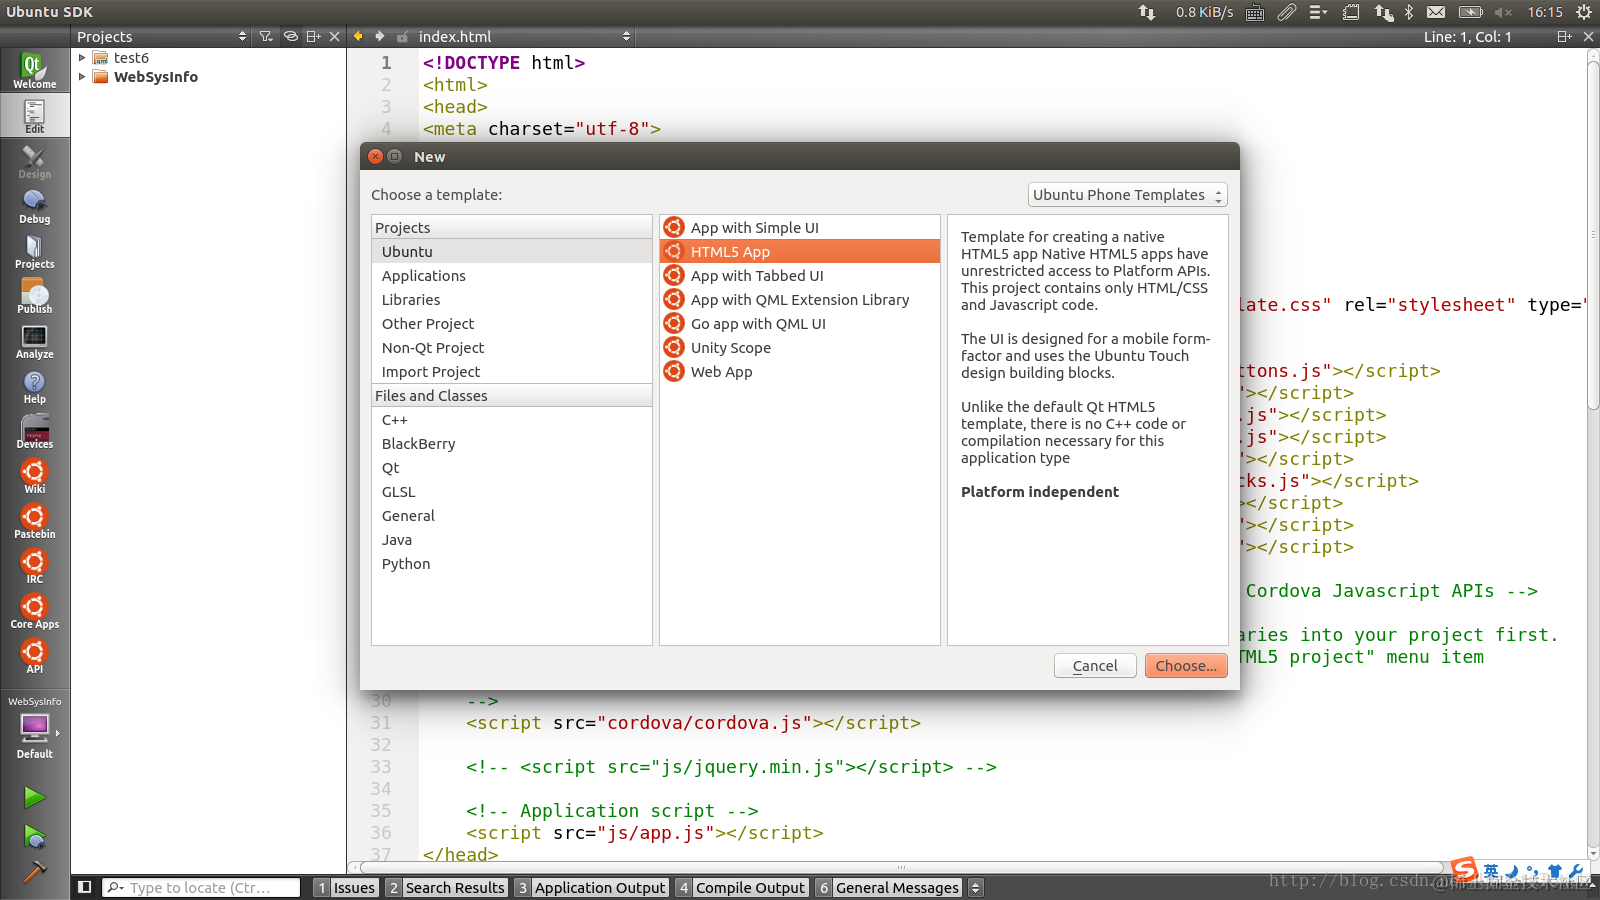Click the Build hammer icon
This screenshot has height=900, width=1600.
(x=34, y=873)
